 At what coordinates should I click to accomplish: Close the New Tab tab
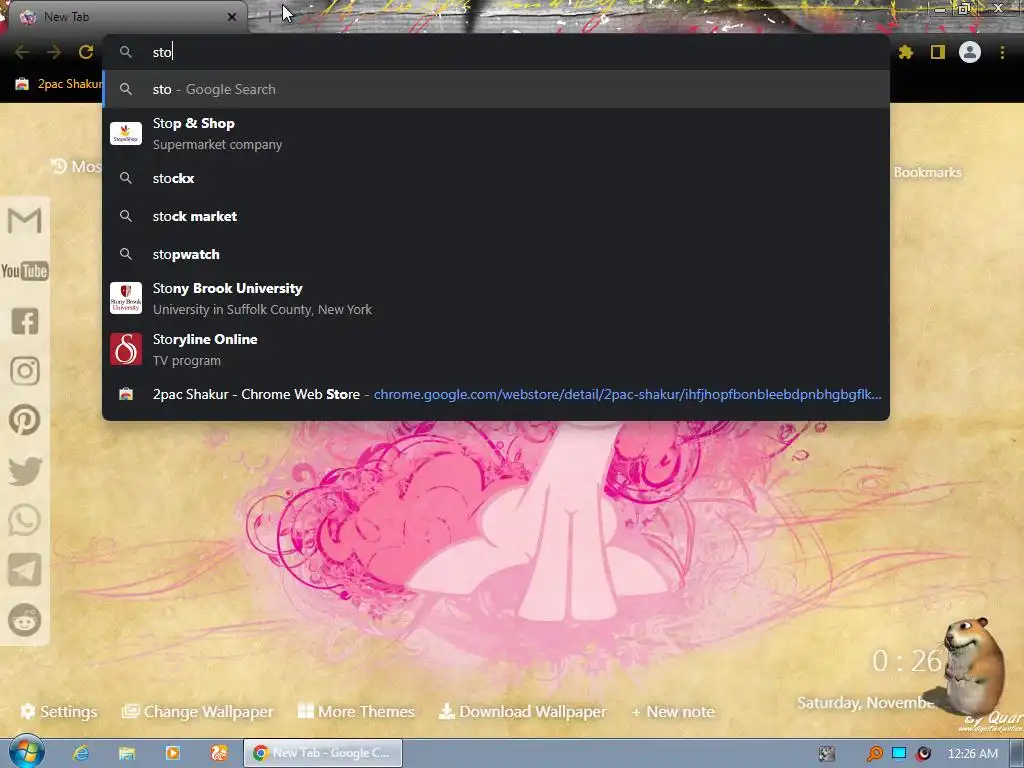point(232,17)
